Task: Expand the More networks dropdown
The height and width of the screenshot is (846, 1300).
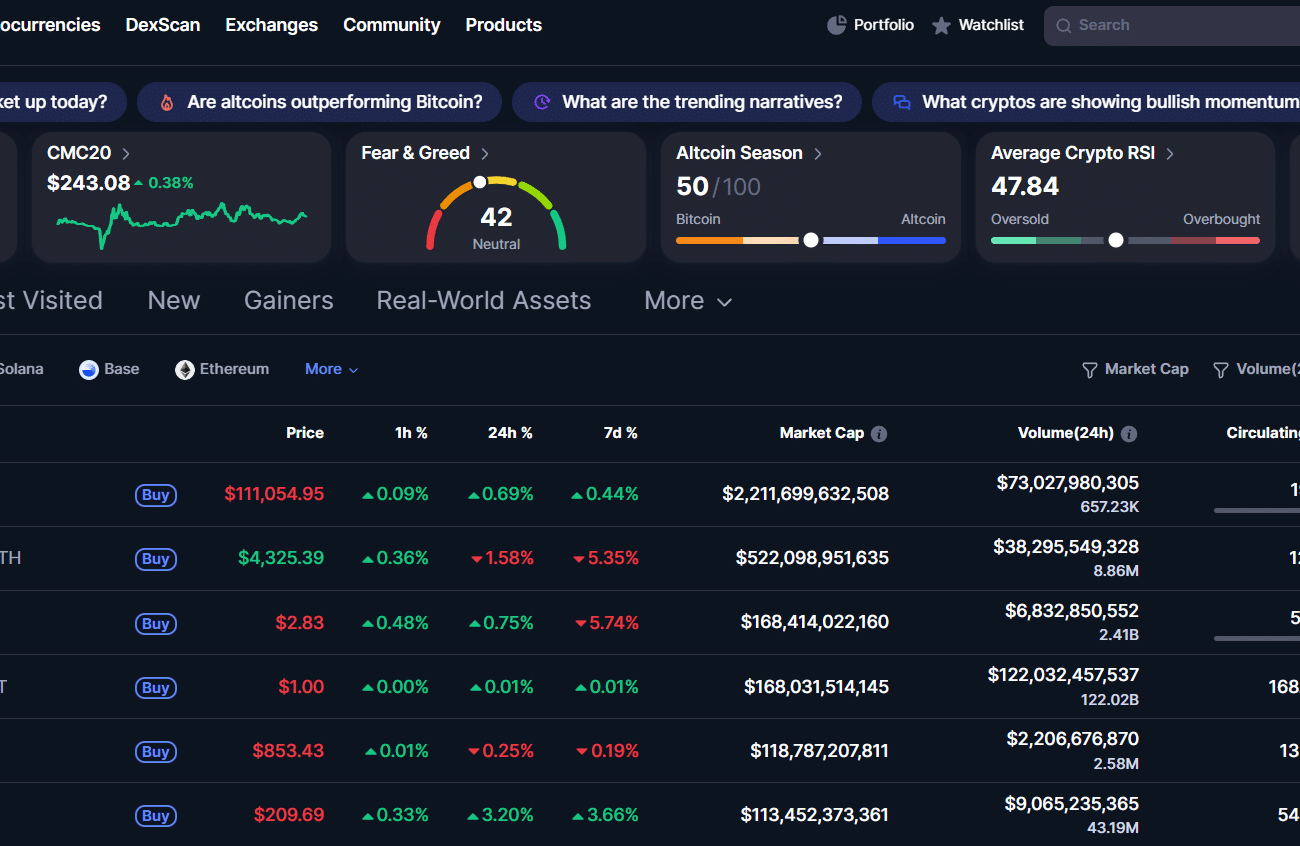Action: coord(331,369)
